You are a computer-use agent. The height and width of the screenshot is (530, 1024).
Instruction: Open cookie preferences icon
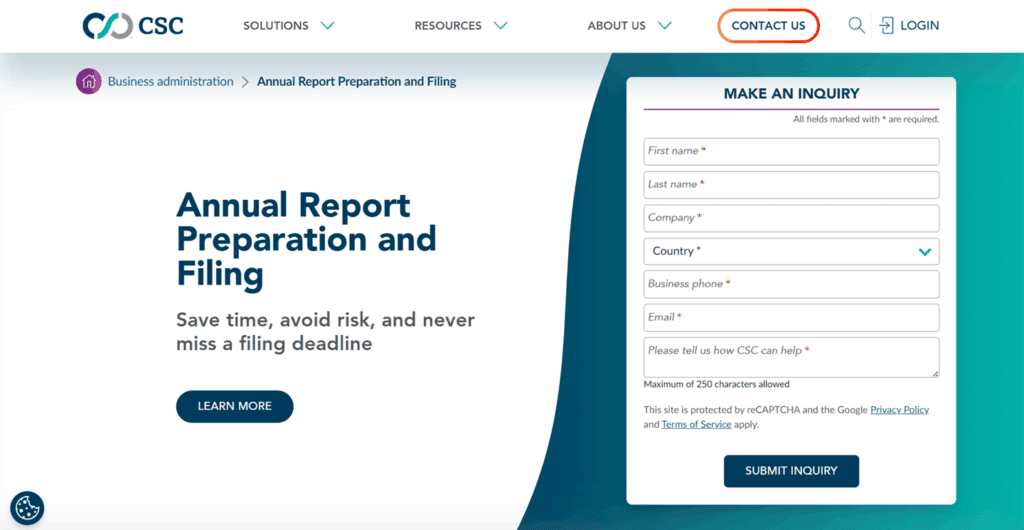27,508
